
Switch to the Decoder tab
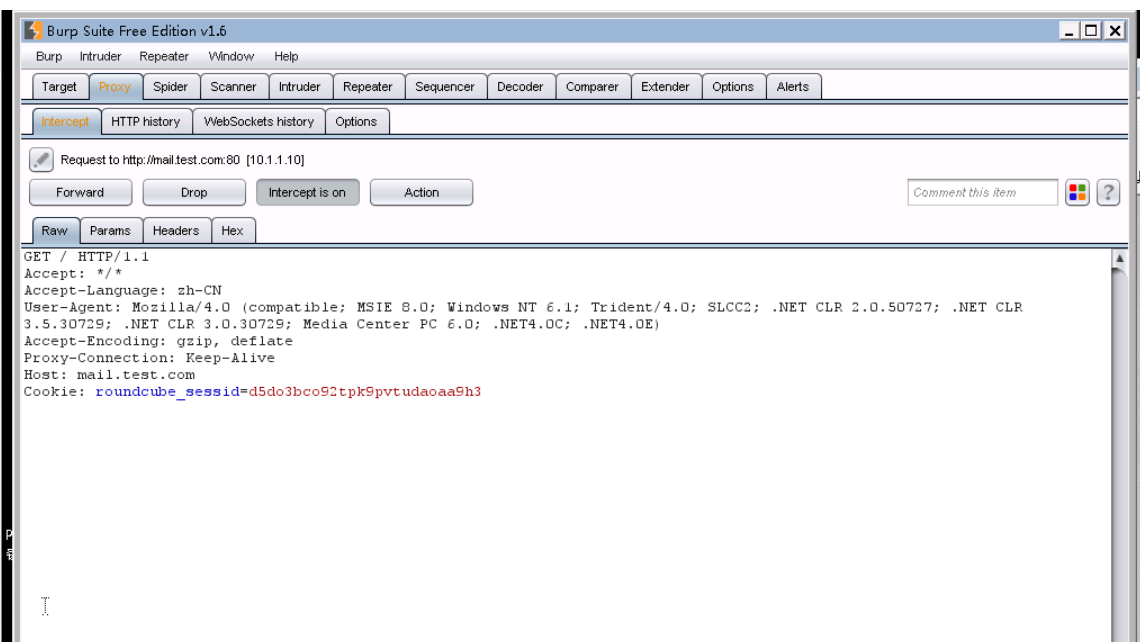coord(520,87)
